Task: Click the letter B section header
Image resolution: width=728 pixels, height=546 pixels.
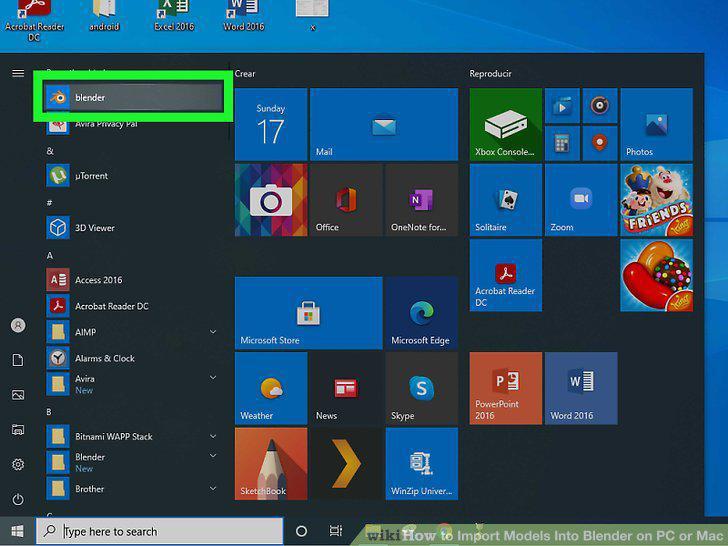Action: (49, 412)
